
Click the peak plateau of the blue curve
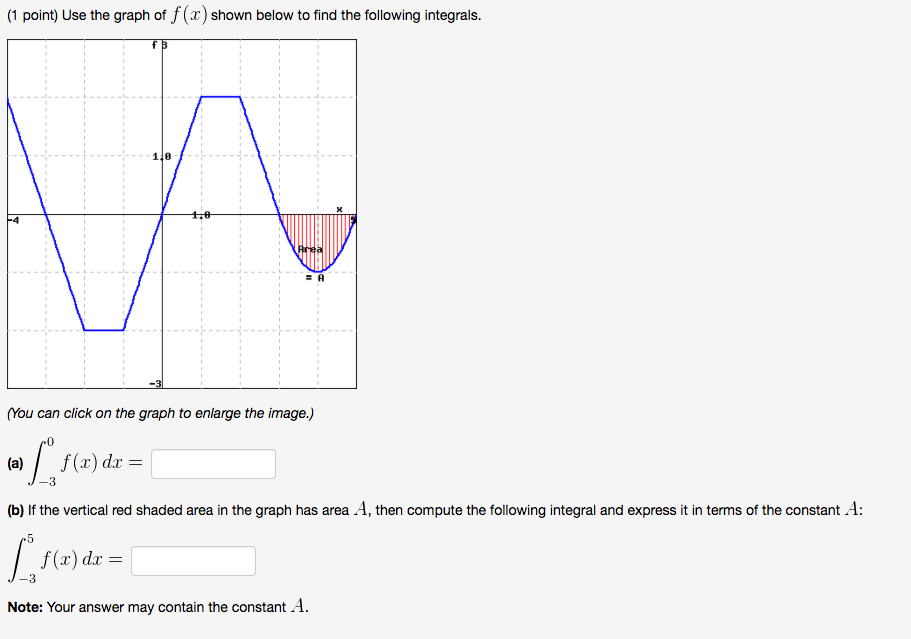pyautogui.click(x=219, y=97)
